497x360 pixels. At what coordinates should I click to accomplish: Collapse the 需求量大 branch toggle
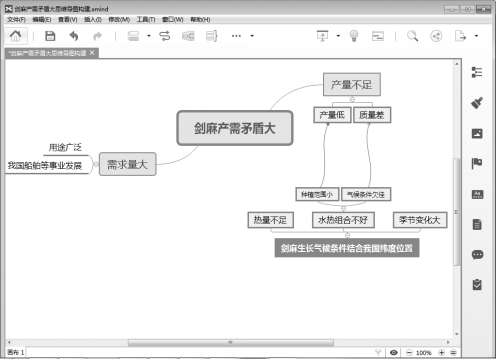(96, 164)
